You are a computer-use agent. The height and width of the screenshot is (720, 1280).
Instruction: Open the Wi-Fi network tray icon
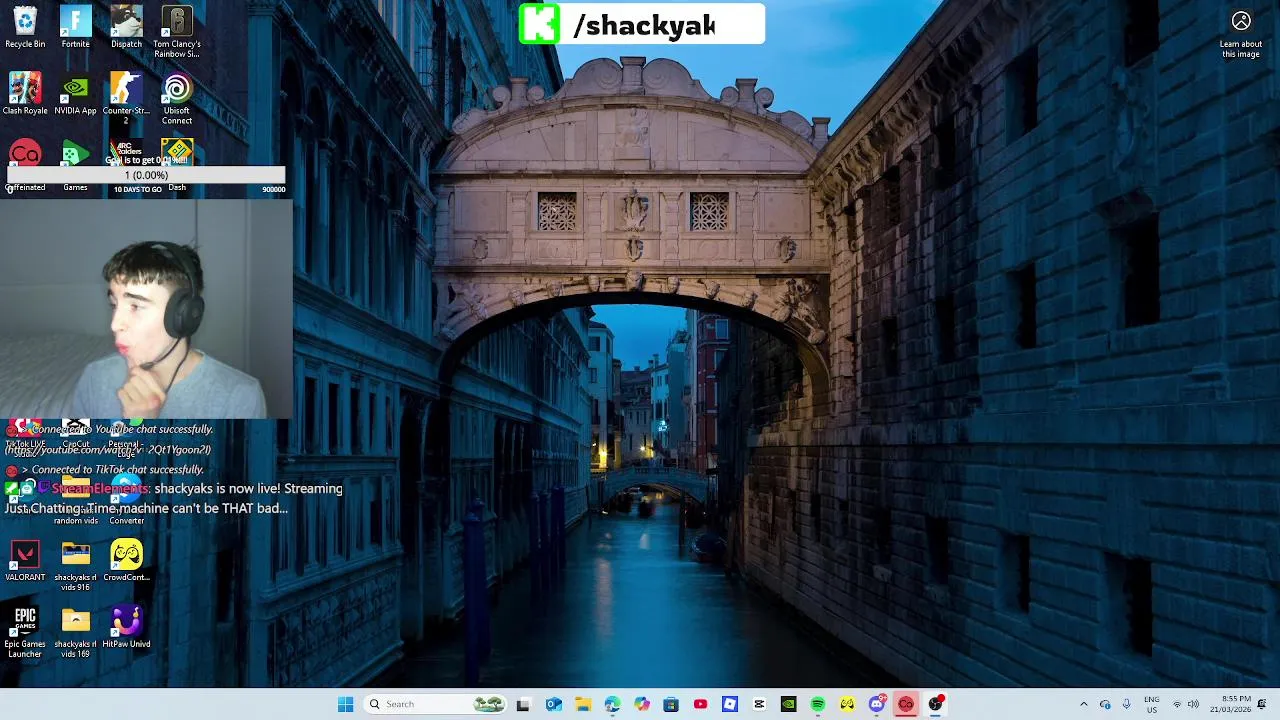click(1176, 704)
